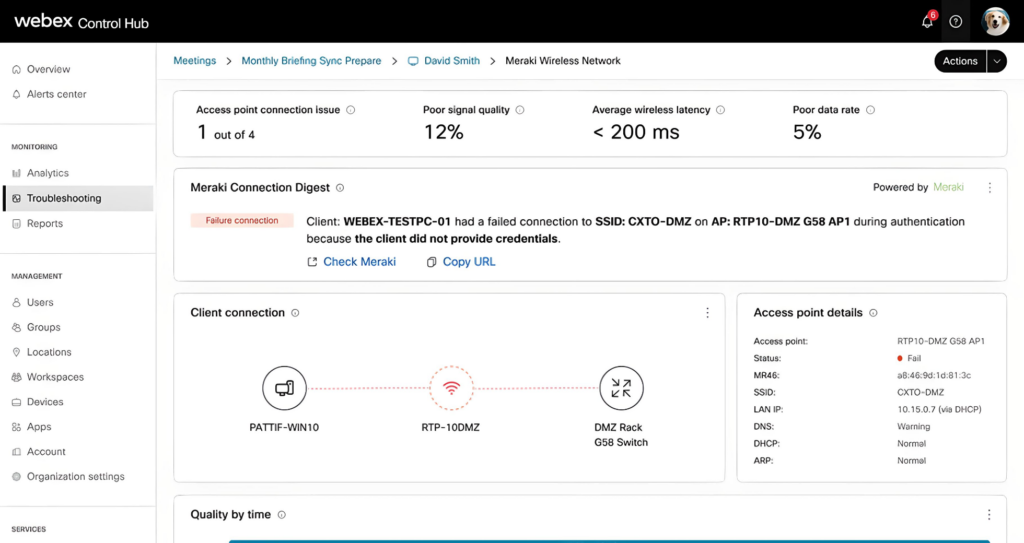Click the Quality by time timeline bar
The image size is (1024, 543).
[609, 541]
